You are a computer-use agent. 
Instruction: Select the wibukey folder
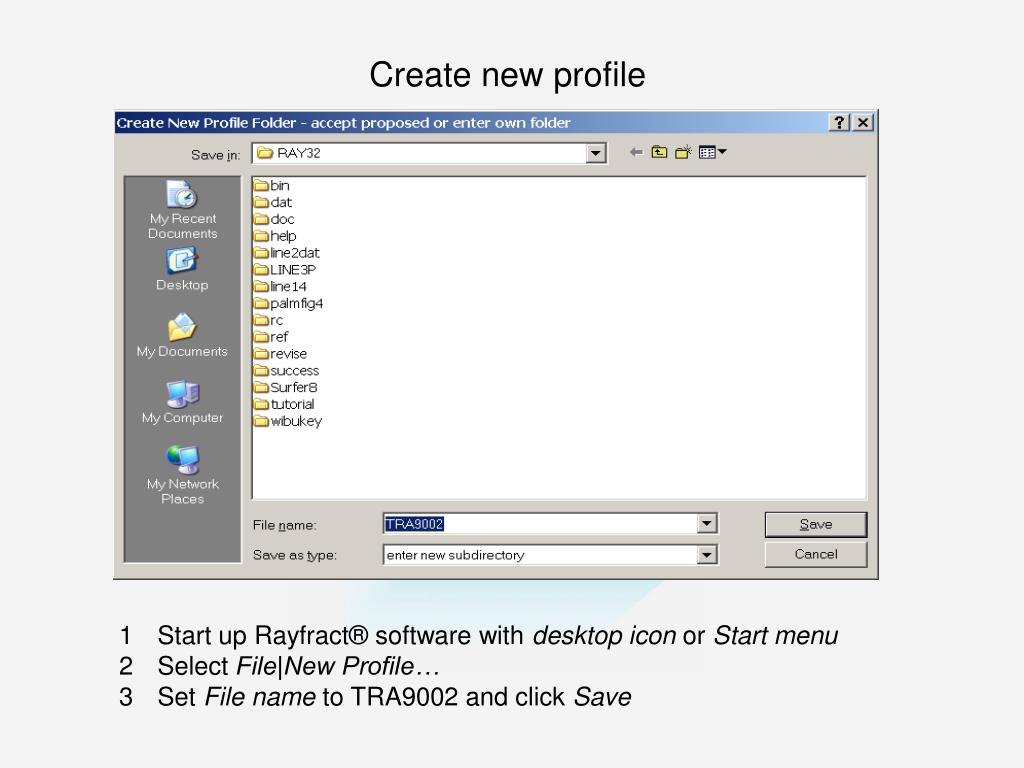pos(288,421)
